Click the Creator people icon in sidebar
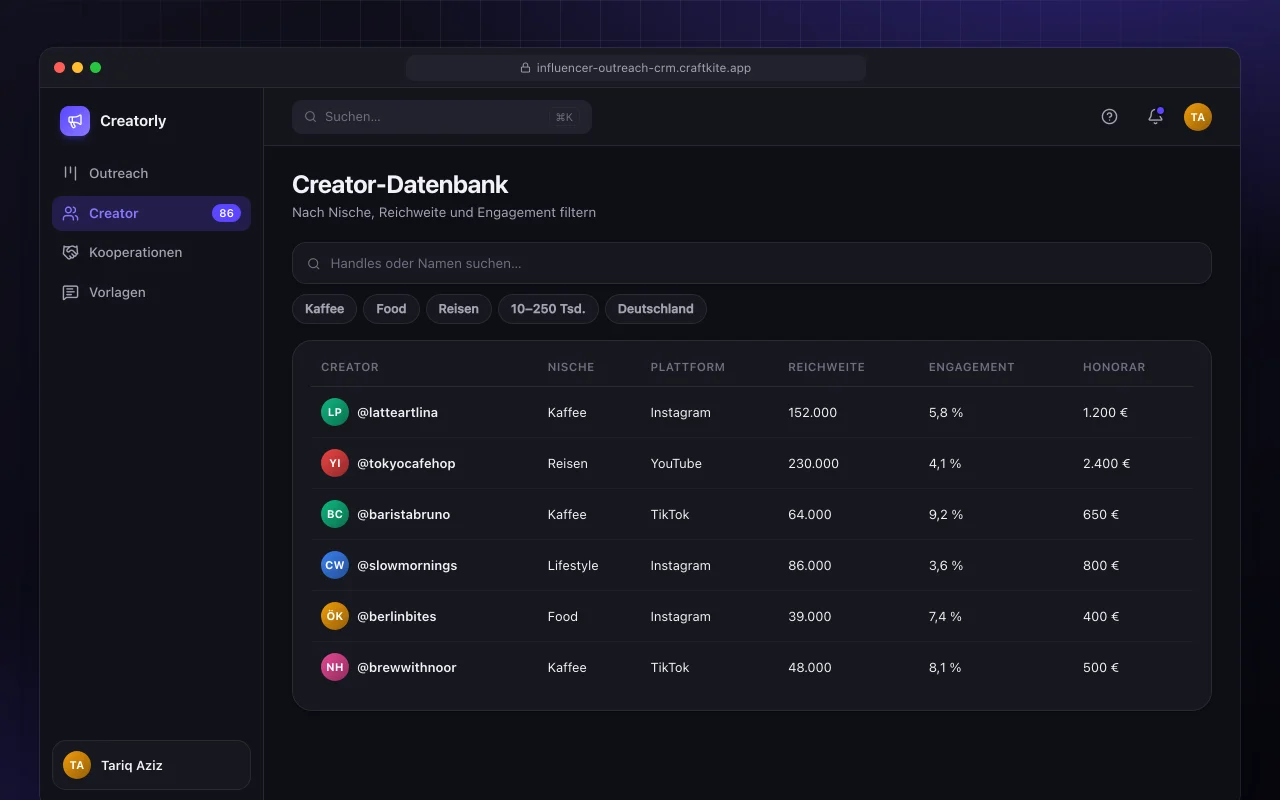1280x800 pixels. click(70, 213)
